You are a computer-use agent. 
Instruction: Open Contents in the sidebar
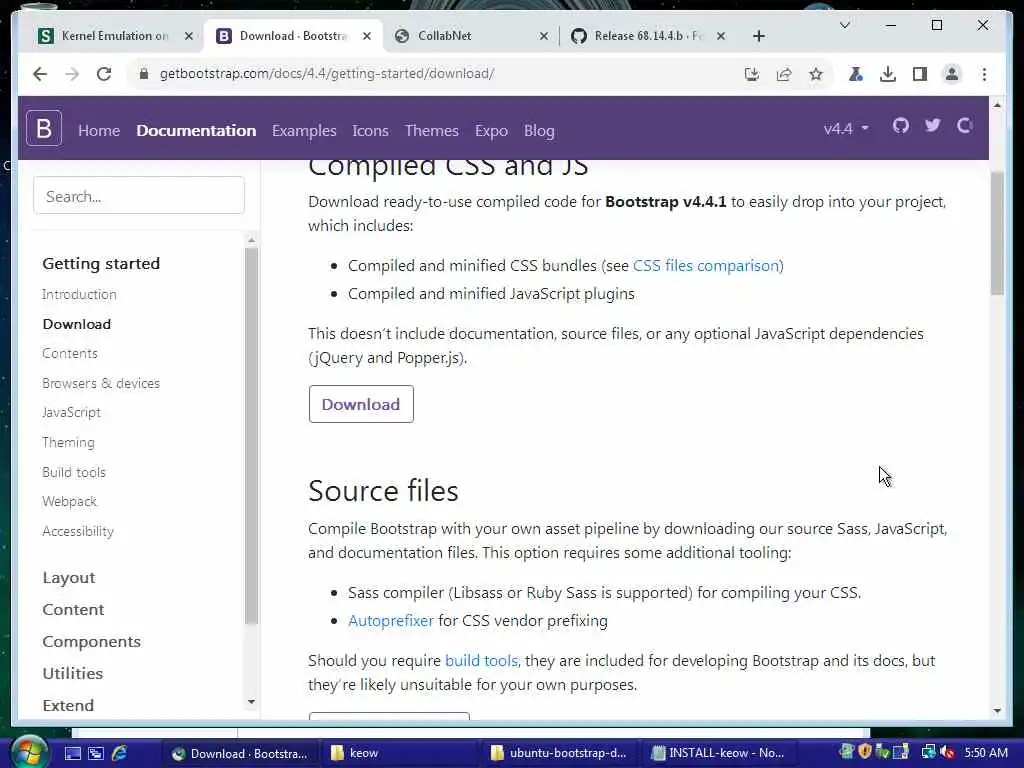point(70,353)
